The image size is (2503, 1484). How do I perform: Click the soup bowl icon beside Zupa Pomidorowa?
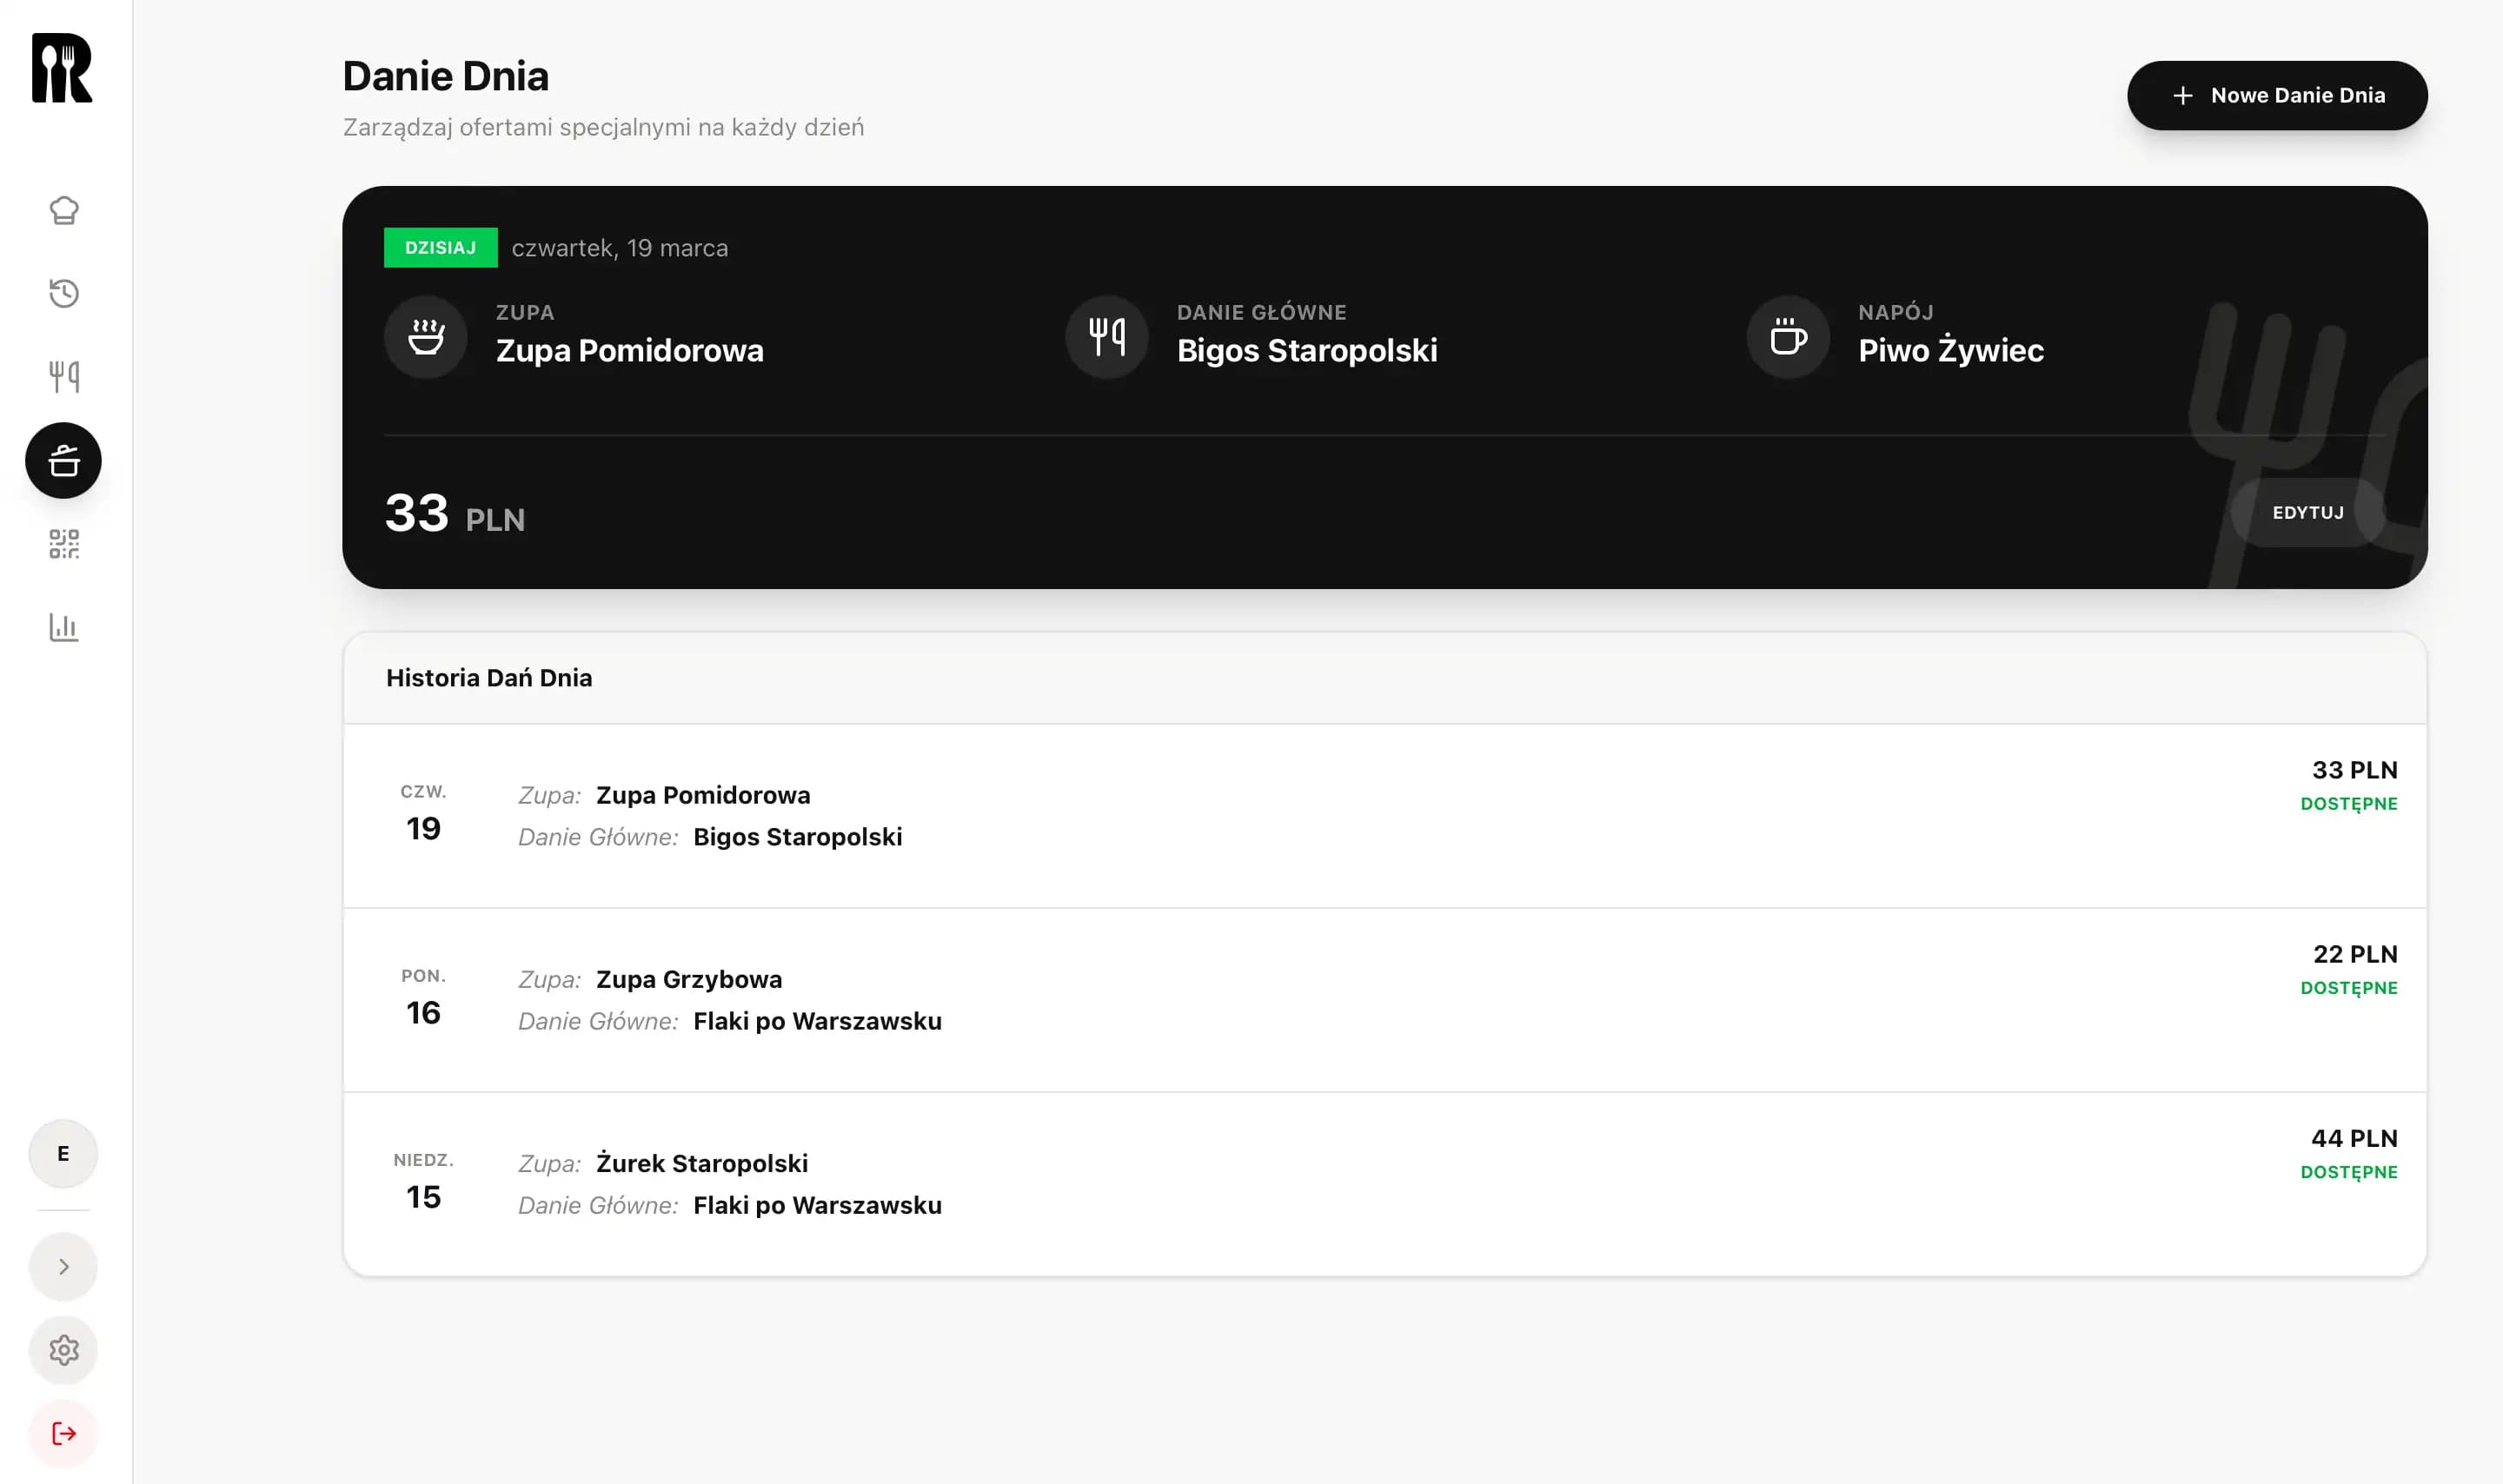(426, 337)
